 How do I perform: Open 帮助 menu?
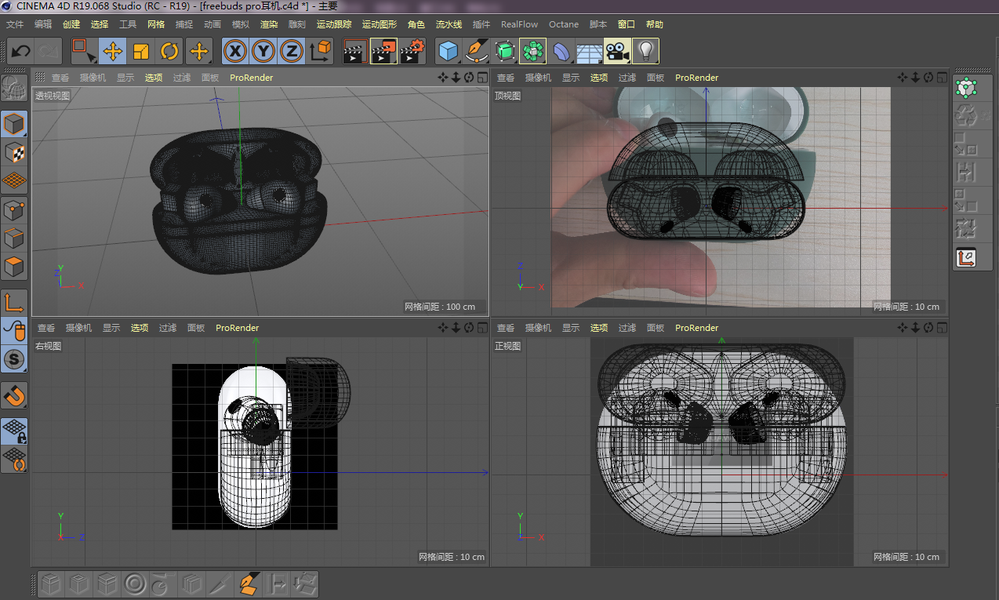[654, 24]
